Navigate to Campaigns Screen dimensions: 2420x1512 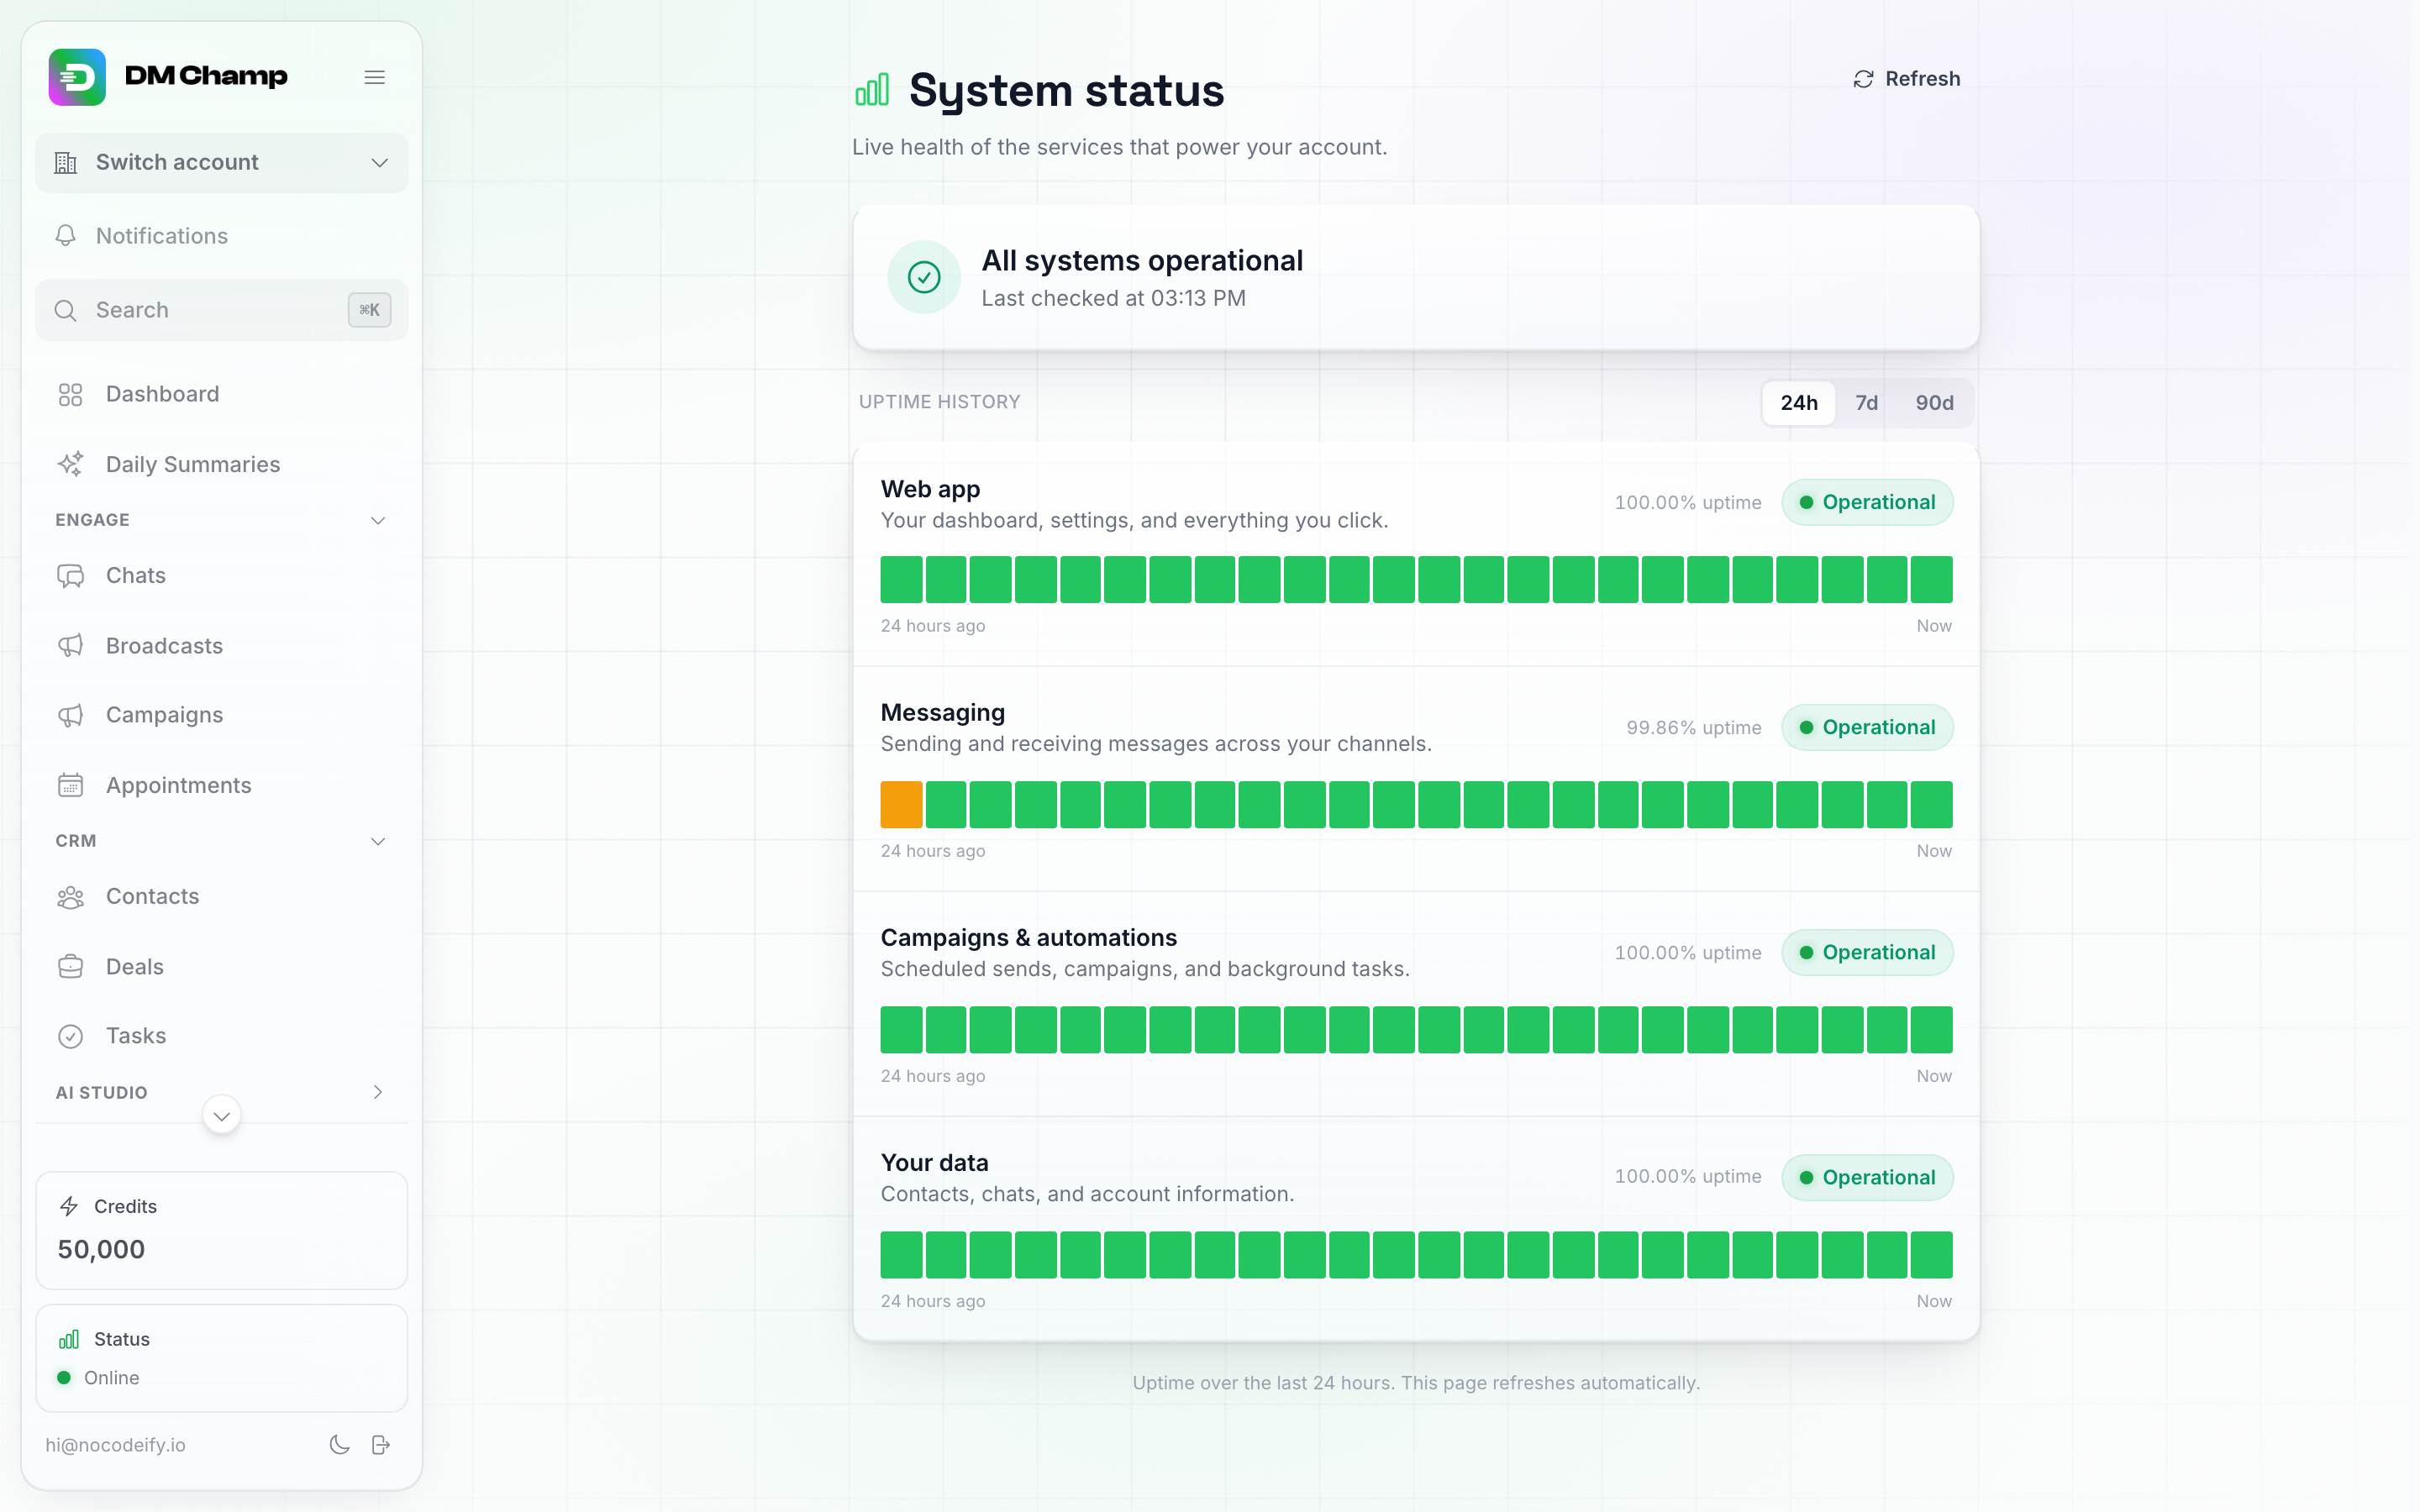221,715
